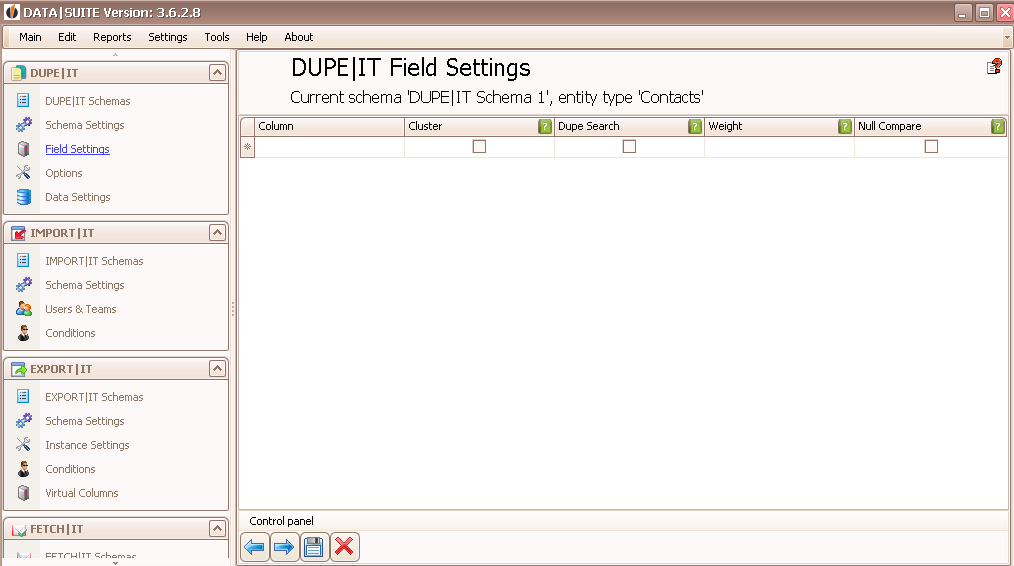Click the empty Column cell in new row
This screenshot has height=566, width=1014.
(x=330, y=147)
